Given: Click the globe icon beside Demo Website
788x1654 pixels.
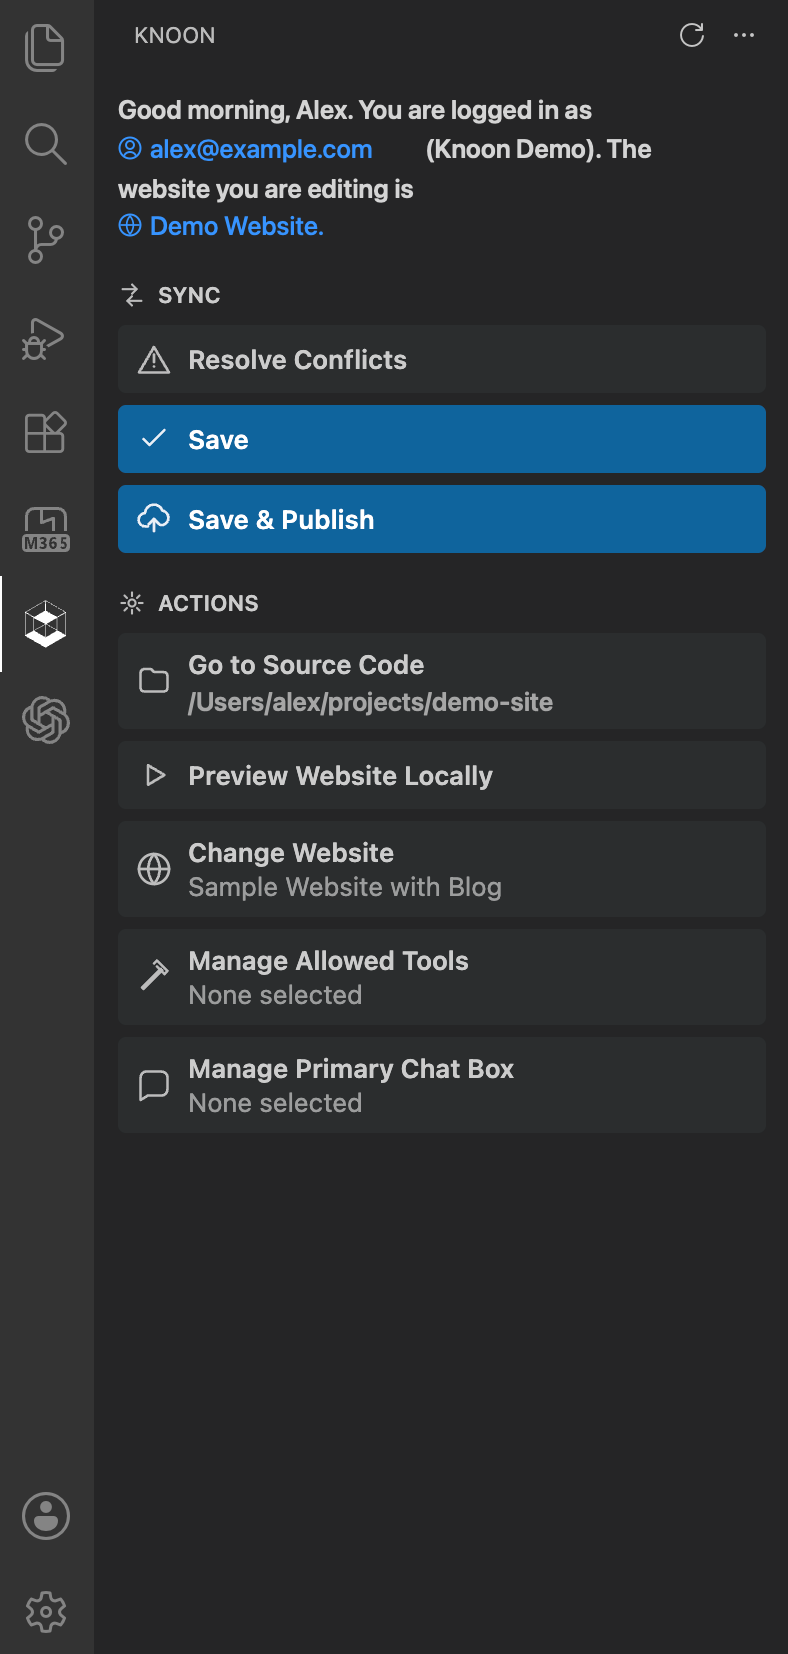Looking at the screenshot, I should (x=130, y=226).
